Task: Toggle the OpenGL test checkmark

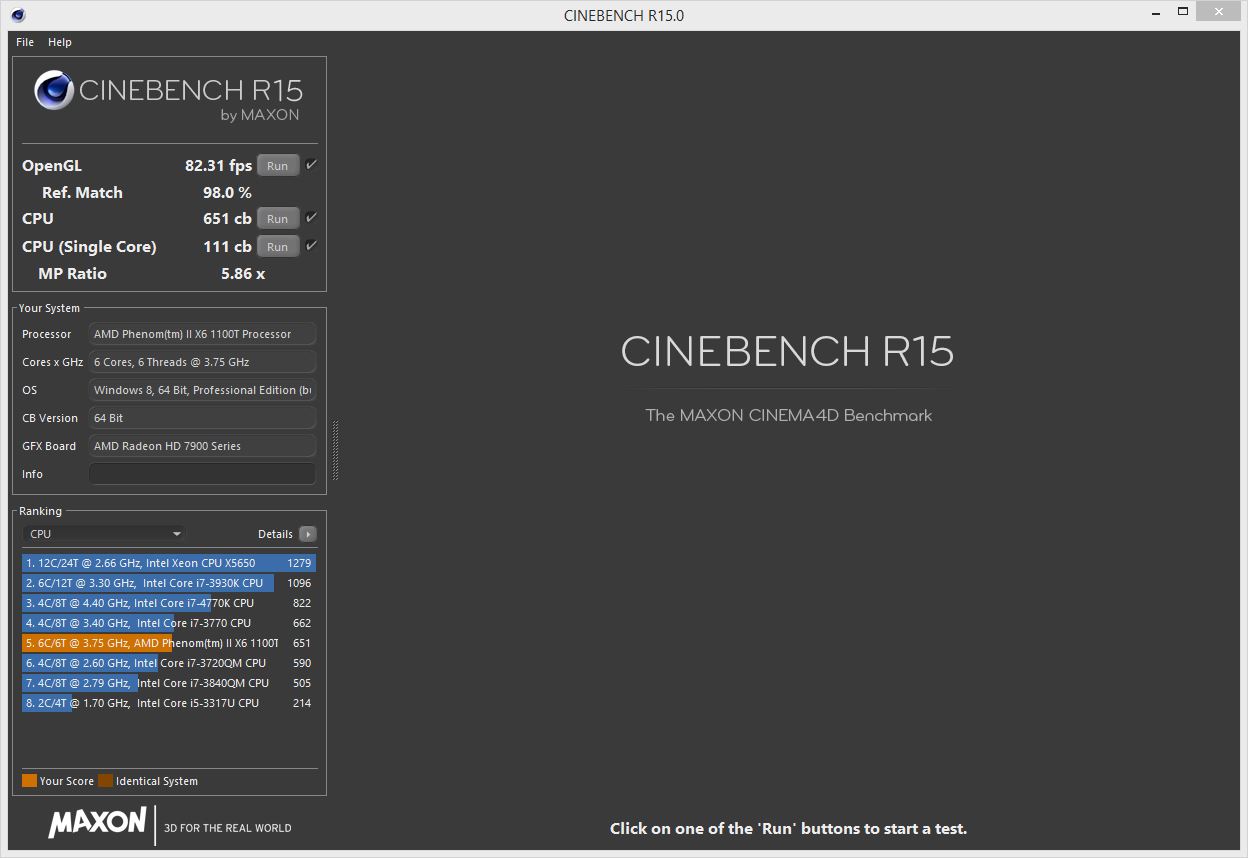Action: click(311, 165)
